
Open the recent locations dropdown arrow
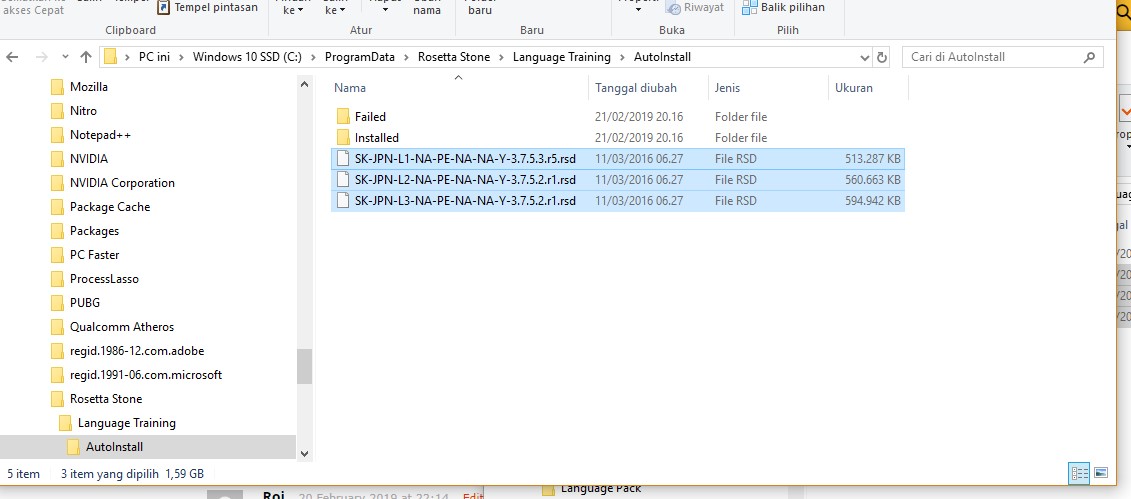click(x=65, y=58)
